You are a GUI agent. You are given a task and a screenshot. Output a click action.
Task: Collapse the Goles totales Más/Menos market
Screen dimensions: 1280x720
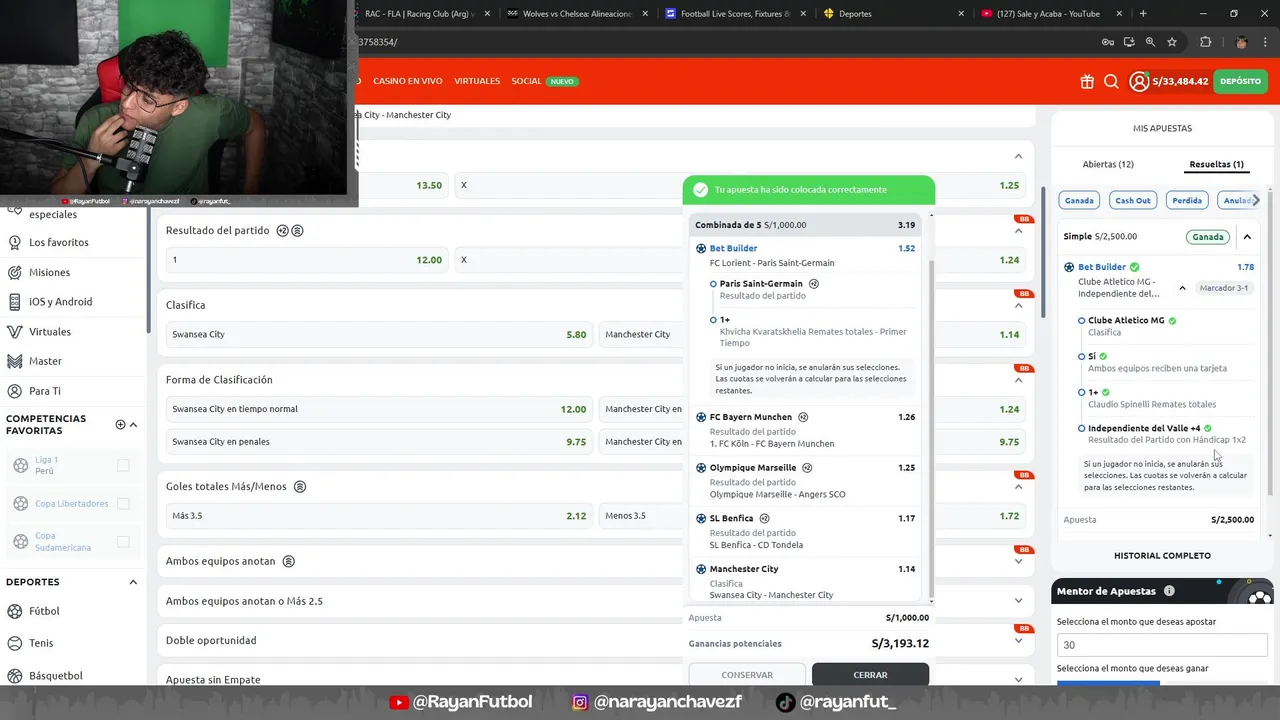(x=1018, y=487)
